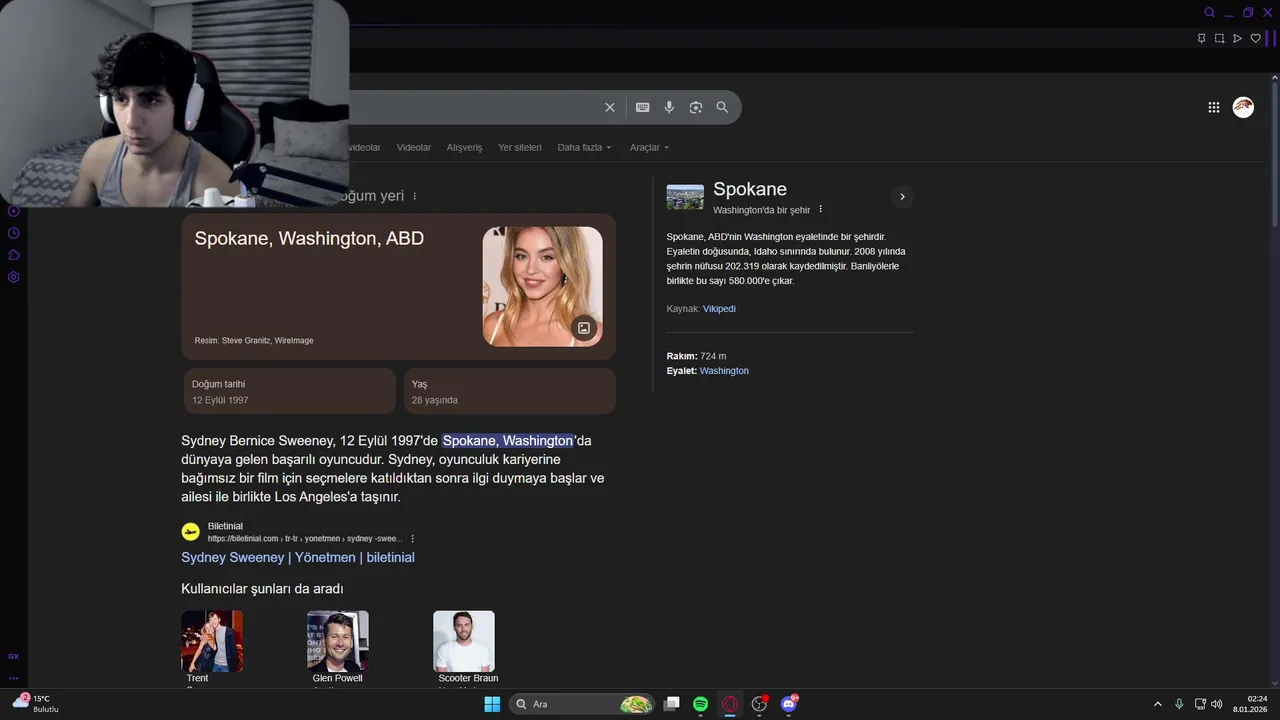Click the Spokane knowledge panel title
Screen dimensions: 1280x720
750,189
